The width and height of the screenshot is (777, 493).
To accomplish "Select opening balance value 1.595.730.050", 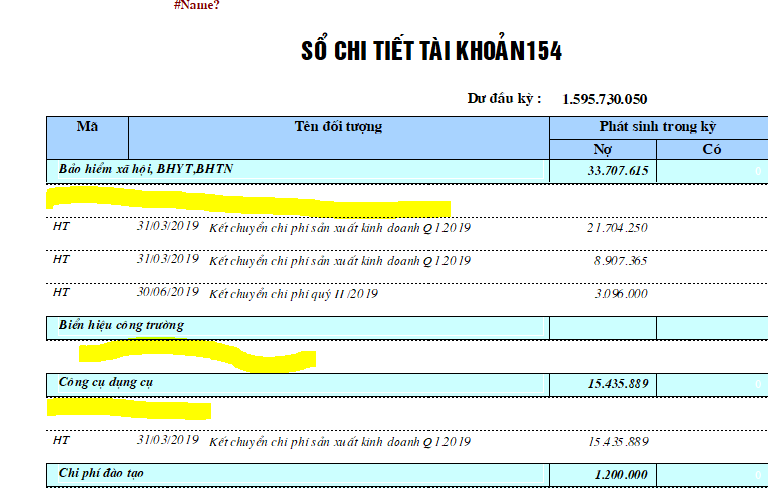I will coord(605,99).
